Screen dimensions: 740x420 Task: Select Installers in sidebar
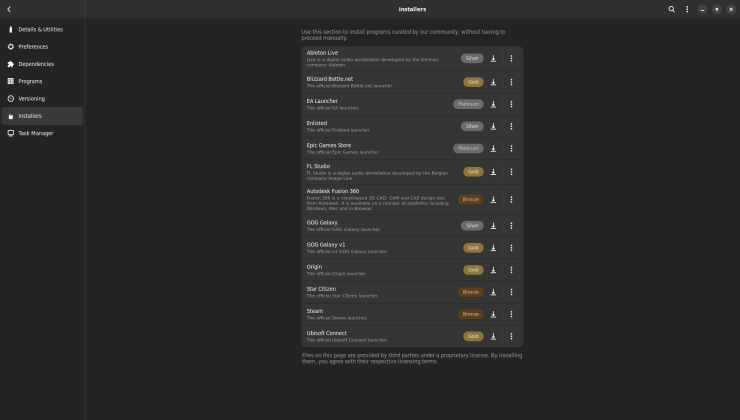(42, 116)
